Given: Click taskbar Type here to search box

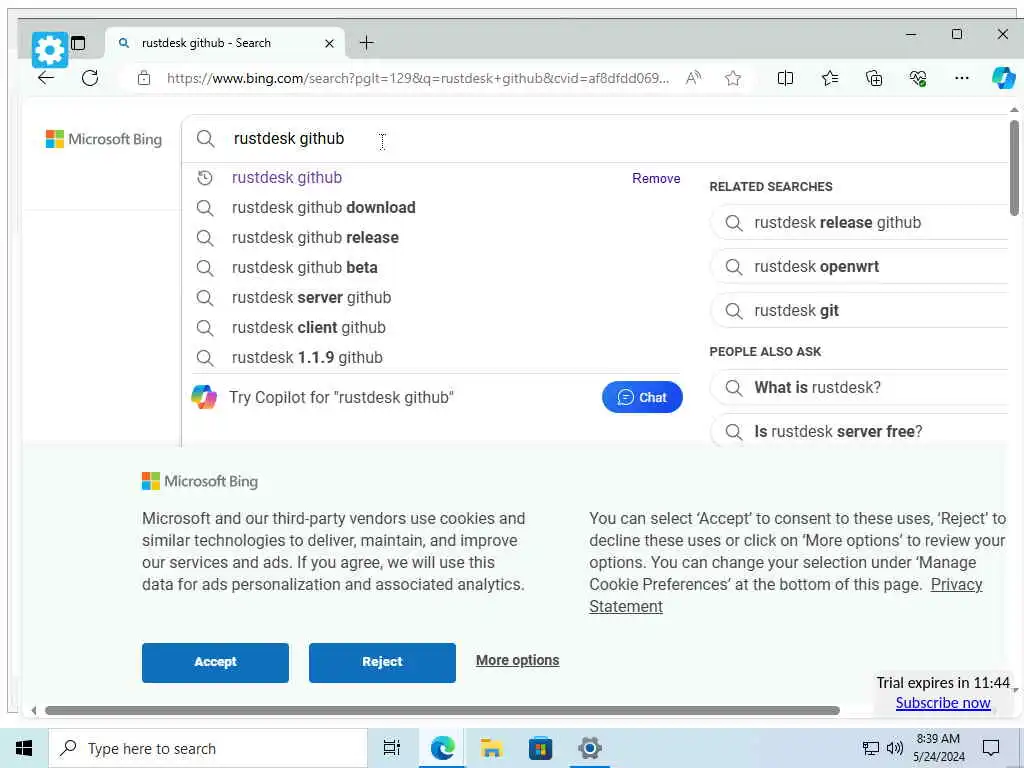Looking at the screenshot, I should click(208, 748).
